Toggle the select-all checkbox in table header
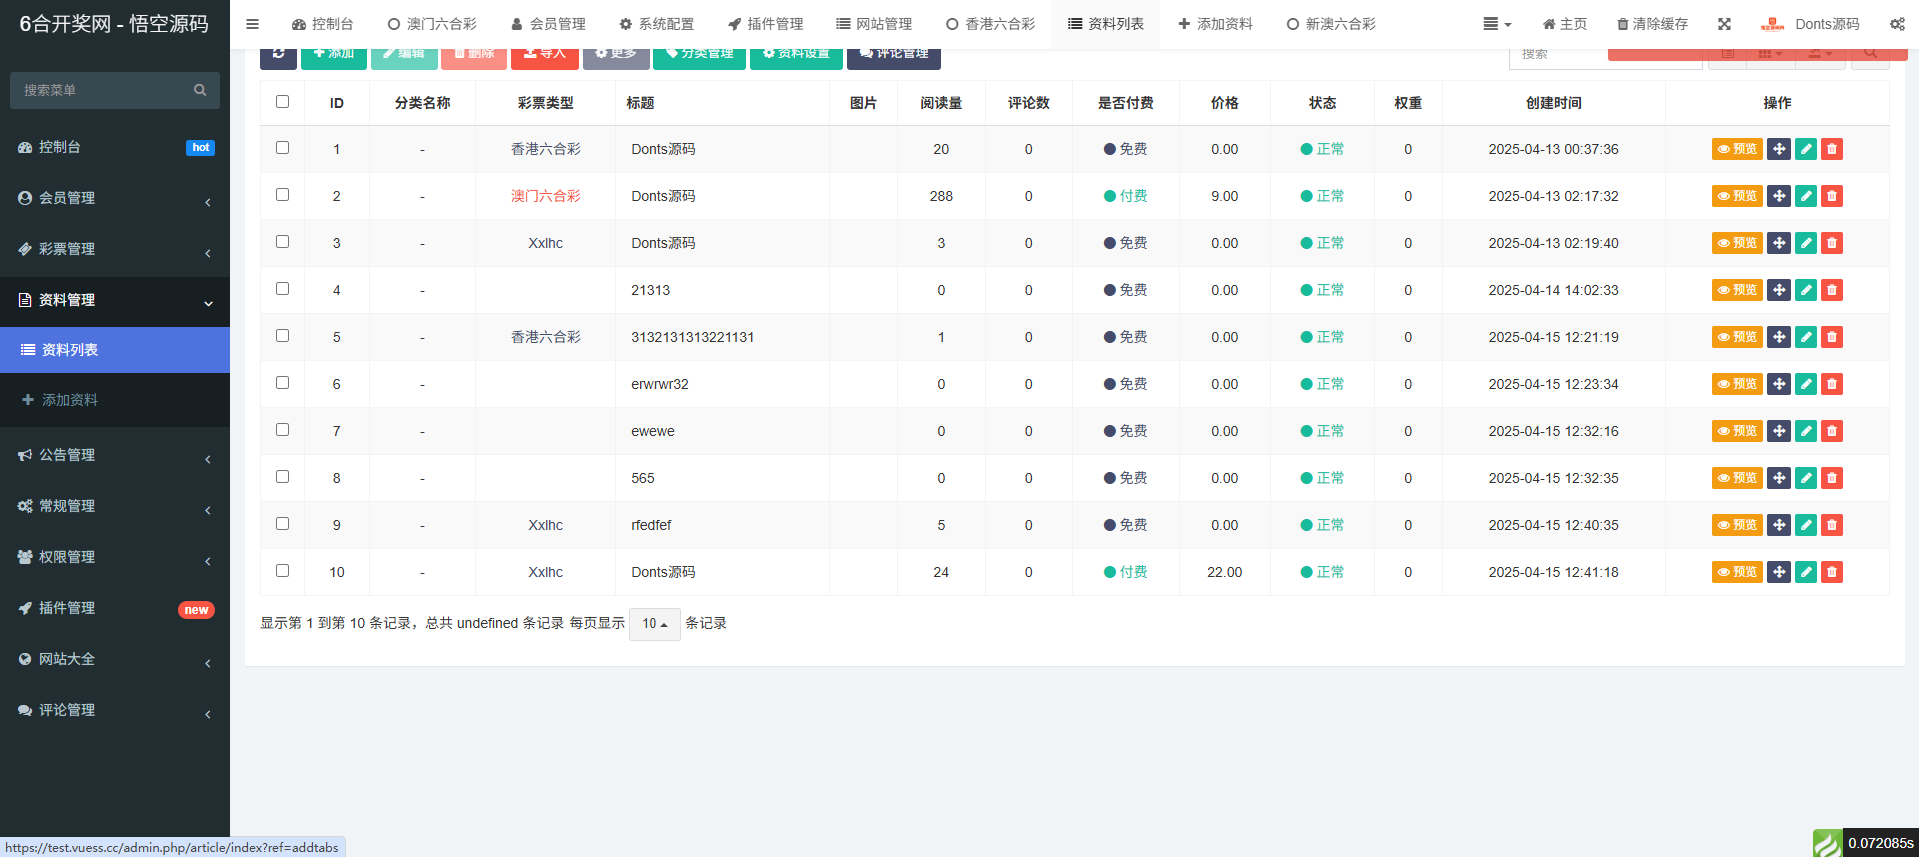Viewport: 1919px width, 857px height. [x=282, y=102]
